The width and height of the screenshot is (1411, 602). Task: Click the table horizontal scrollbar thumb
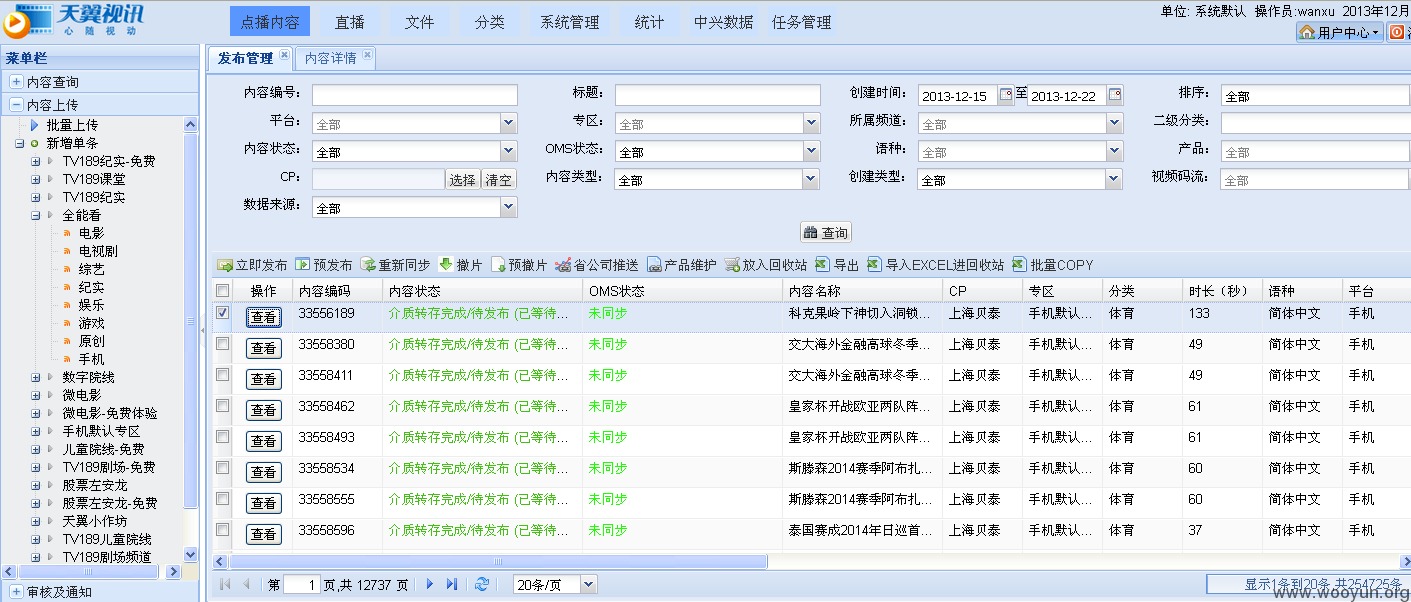[x=498, y=561]
